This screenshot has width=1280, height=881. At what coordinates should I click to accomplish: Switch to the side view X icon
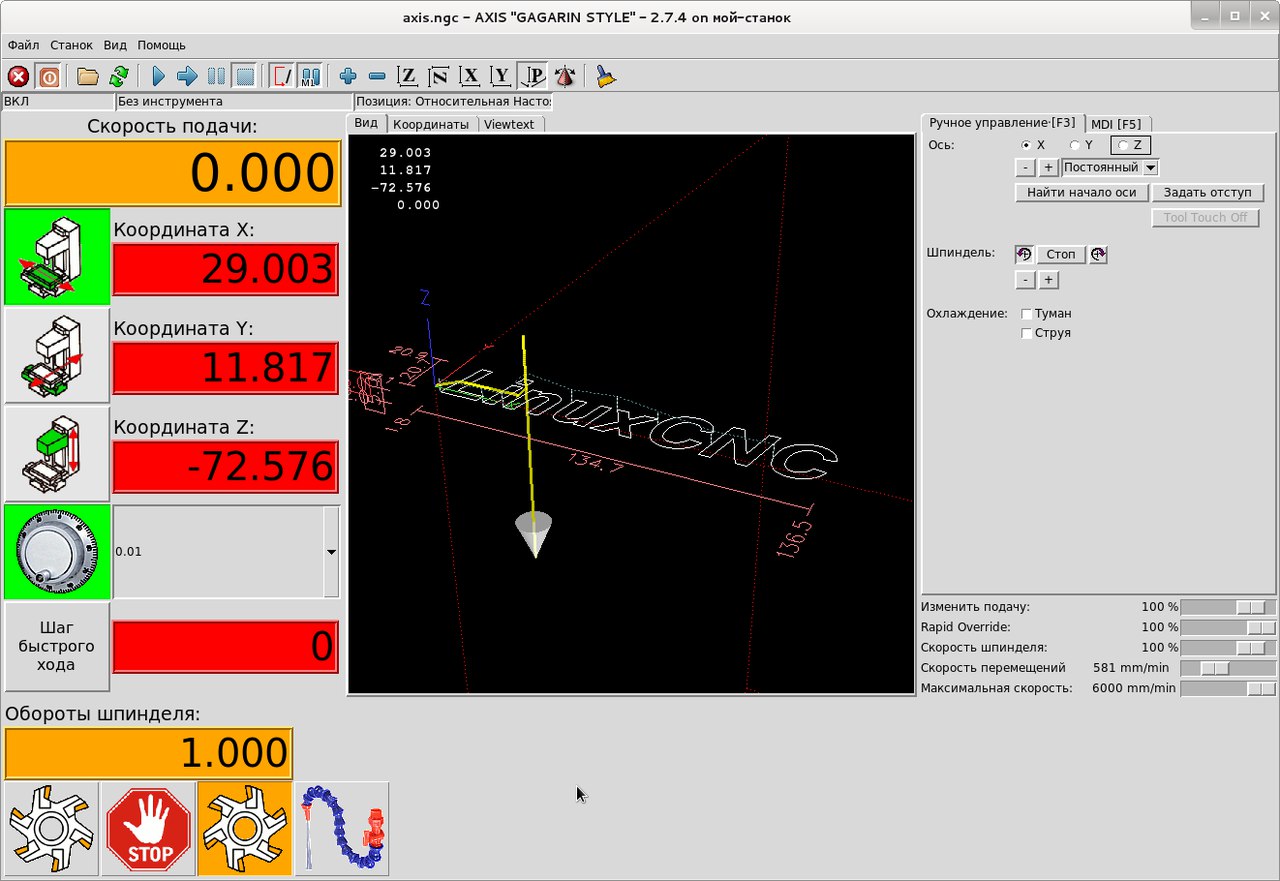[x=470, y=76]
